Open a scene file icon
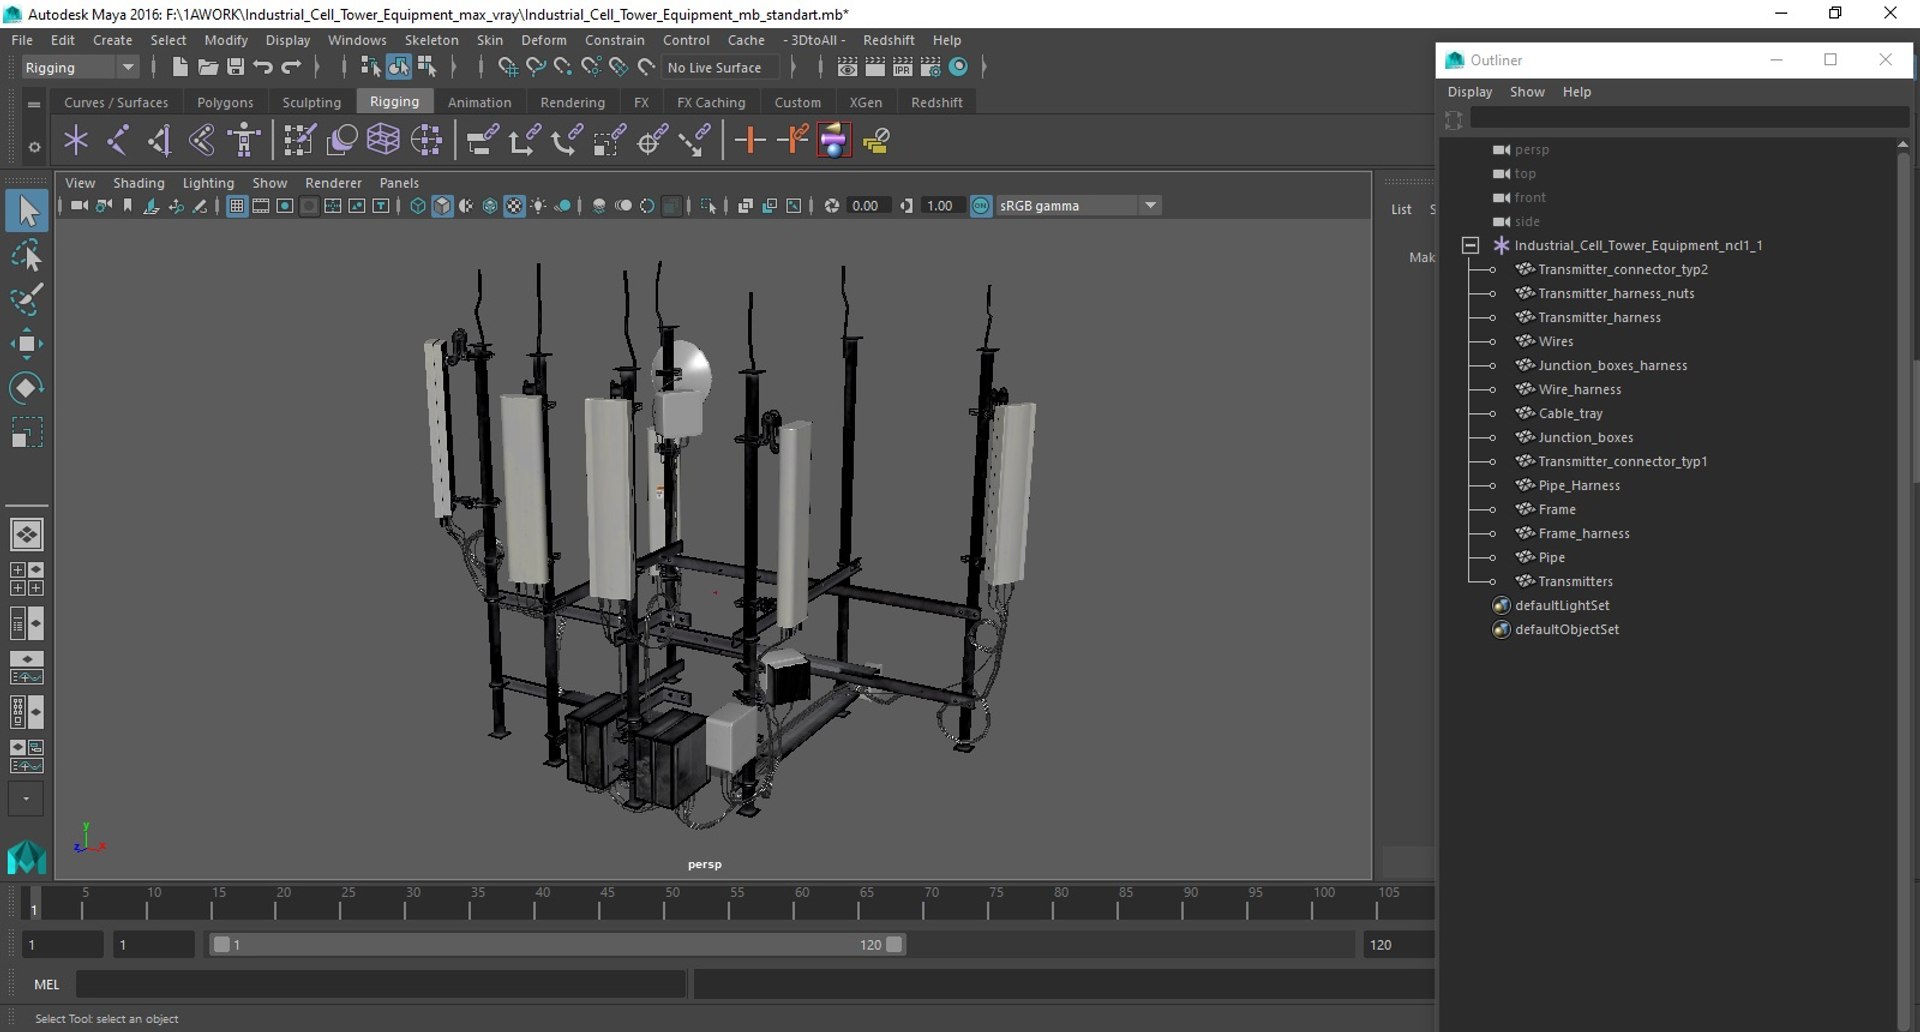 pyautogui.click(x=208, y=67)
